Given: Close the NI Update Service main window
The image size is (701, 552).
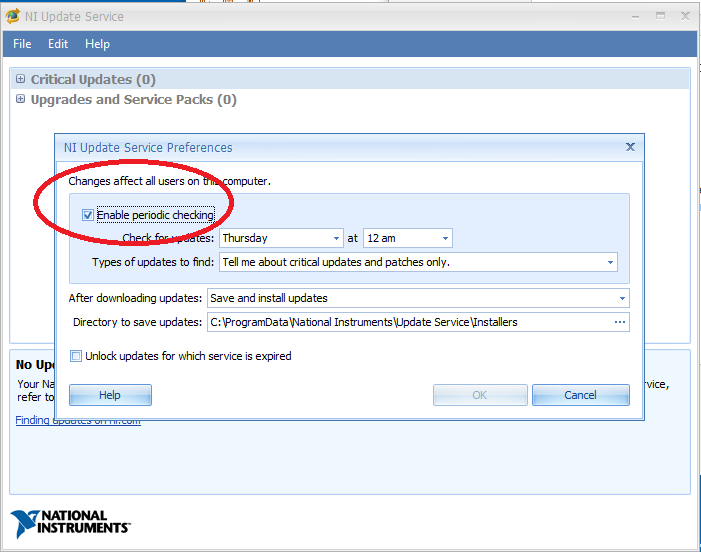Looking at the screenshot, I should [x=685, y=16].
